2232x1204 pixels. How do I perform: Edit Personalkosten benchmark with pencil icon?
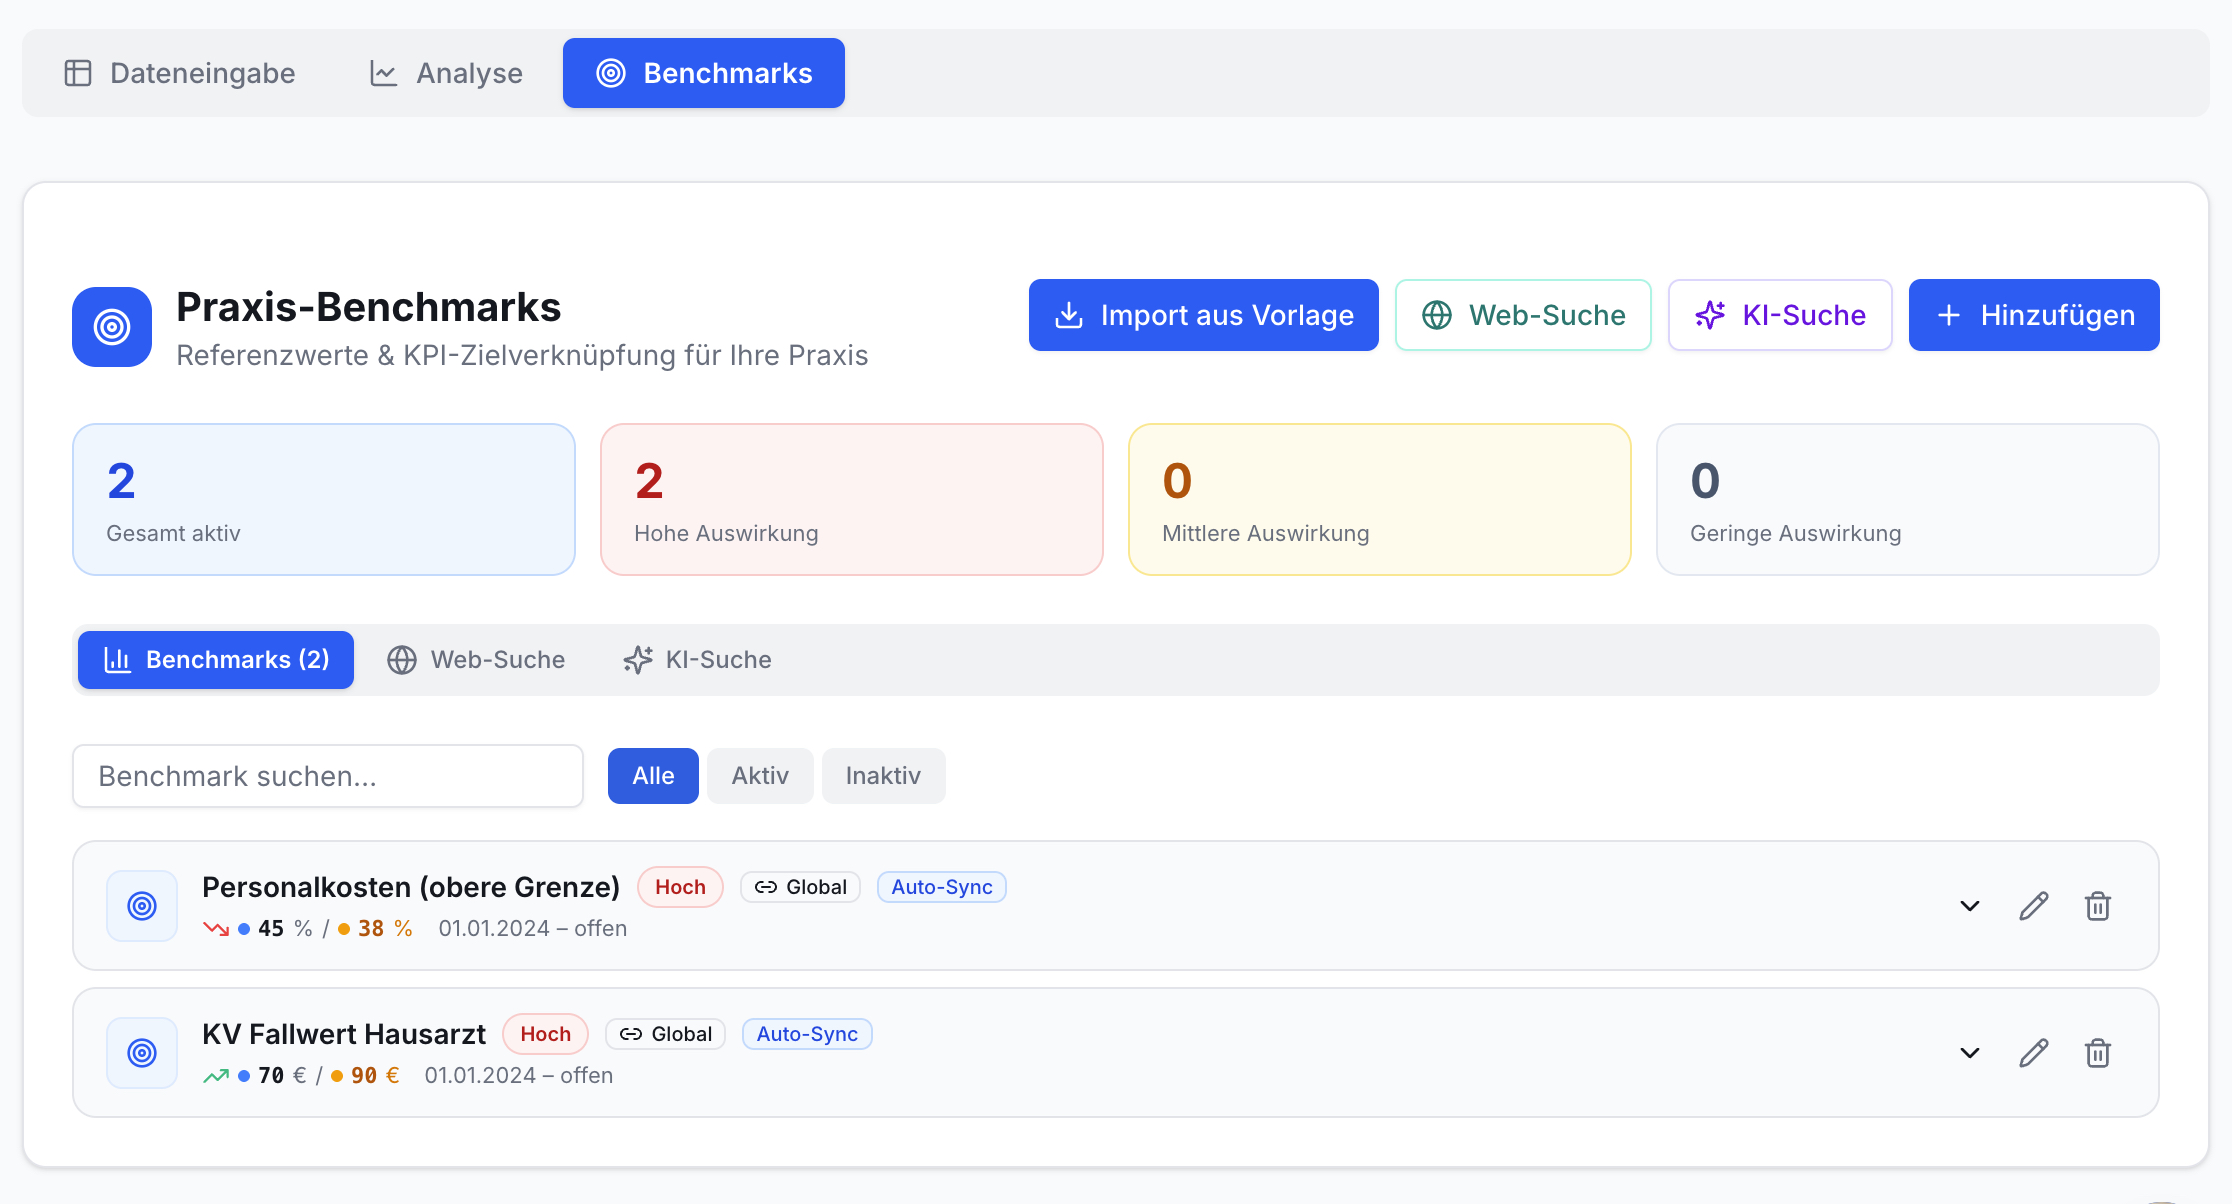pyautogui.click(x=2034, y=906)
